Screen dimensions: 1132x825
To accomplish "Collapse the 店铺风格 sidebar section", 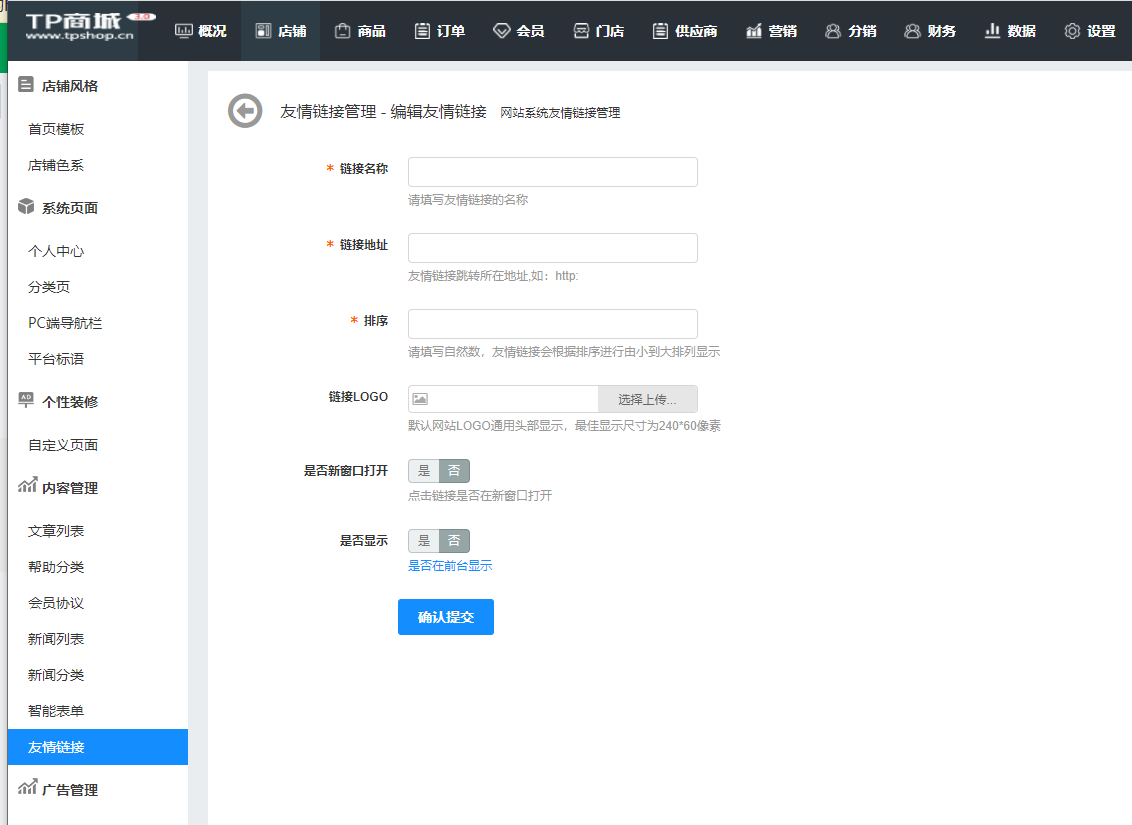I will (x=69, y=86).
